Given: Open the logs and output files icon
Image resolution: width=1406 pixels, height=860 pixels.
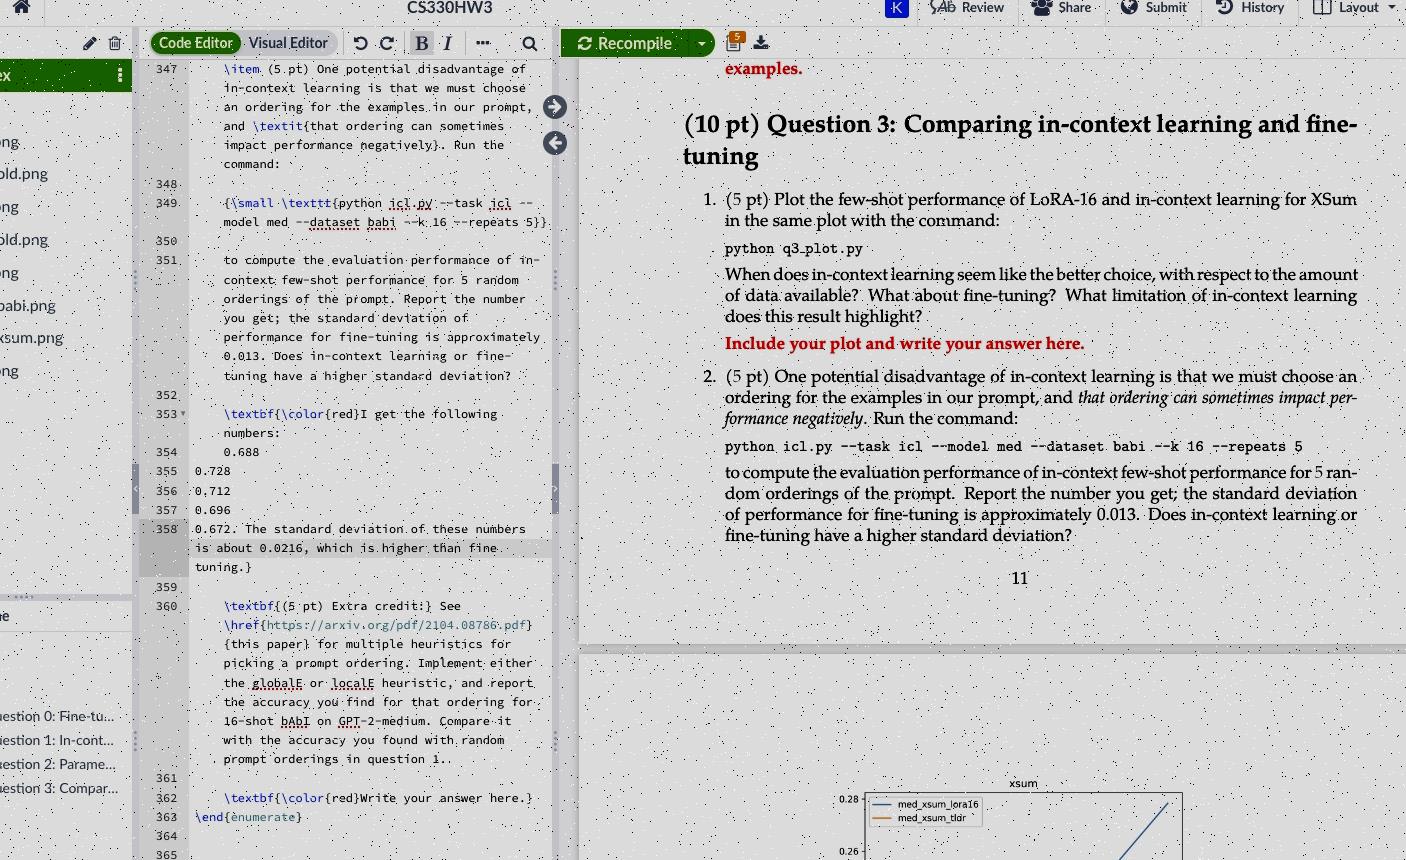Looking at the screenshot, I should pos(735,42).
